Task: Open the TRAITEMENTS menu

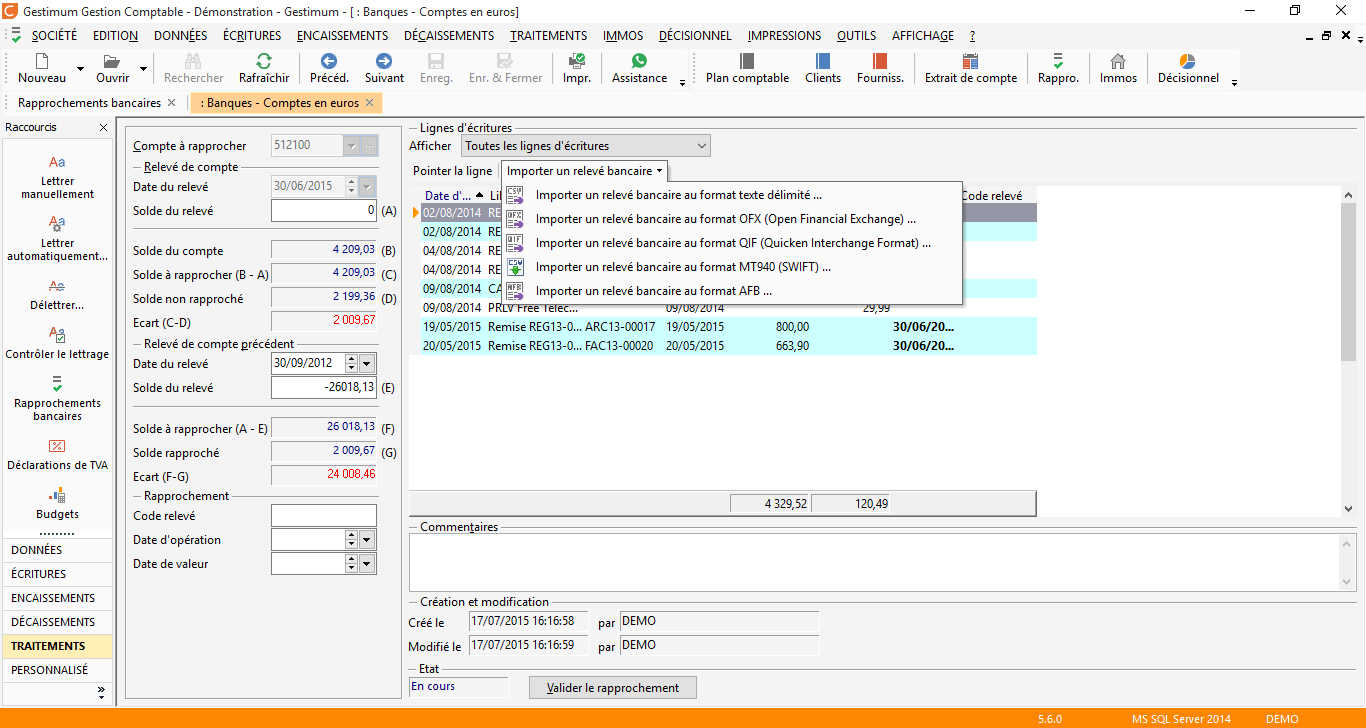Action: (549, 35)
